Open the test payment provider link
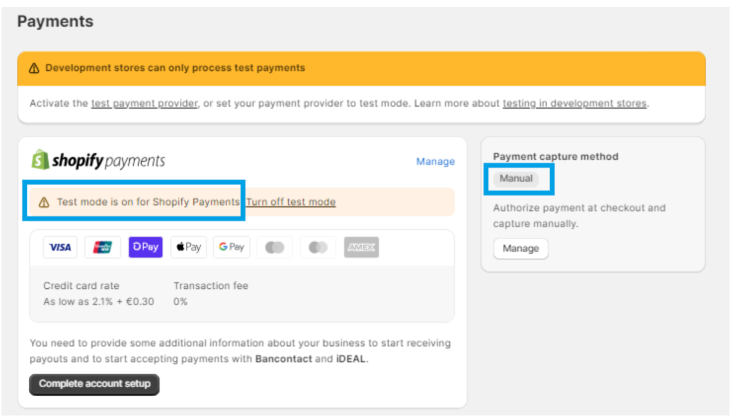 click(x=144, y=103)
